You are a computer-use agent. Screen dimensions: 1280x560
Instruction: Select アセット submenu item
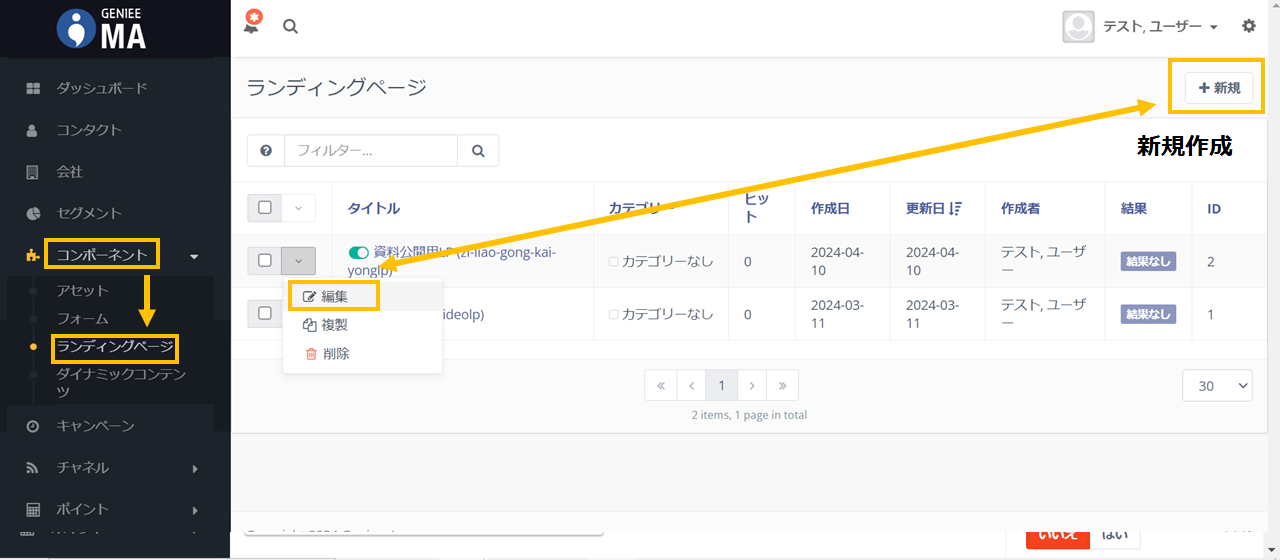pyautogui.click(x=82, y=290)
